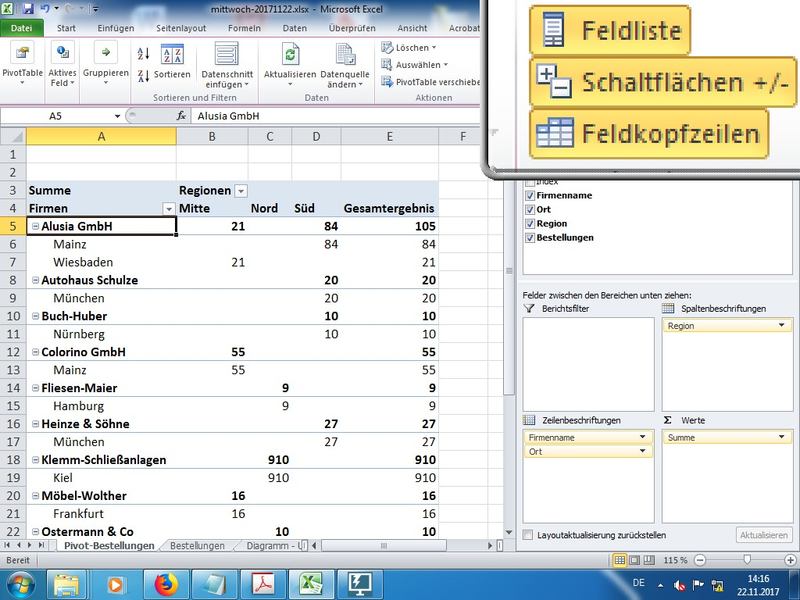Screen dimensions: 800x600
Task: Open Windows Explorer from taskbar
Action: [x=67, y=585]
